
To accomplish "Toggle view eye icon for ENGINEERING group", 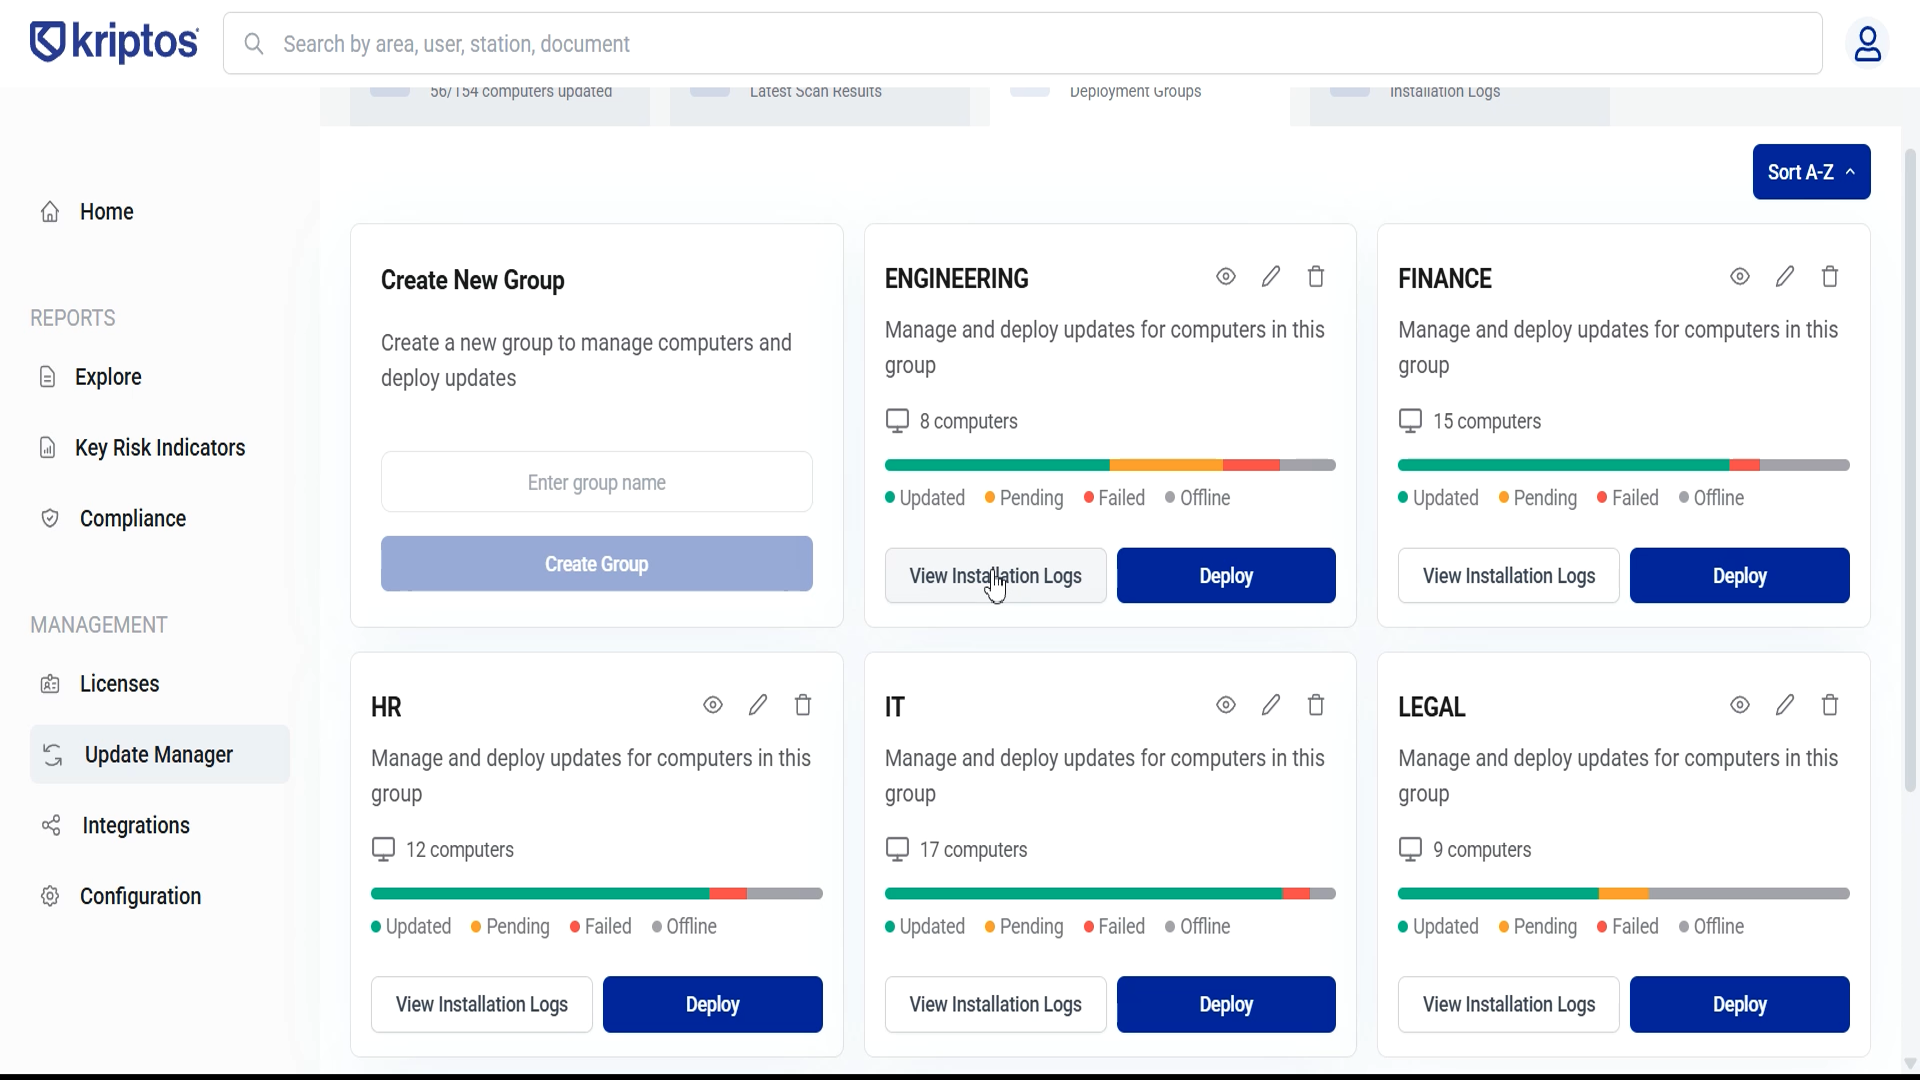I will click(x=1226, y=277).
